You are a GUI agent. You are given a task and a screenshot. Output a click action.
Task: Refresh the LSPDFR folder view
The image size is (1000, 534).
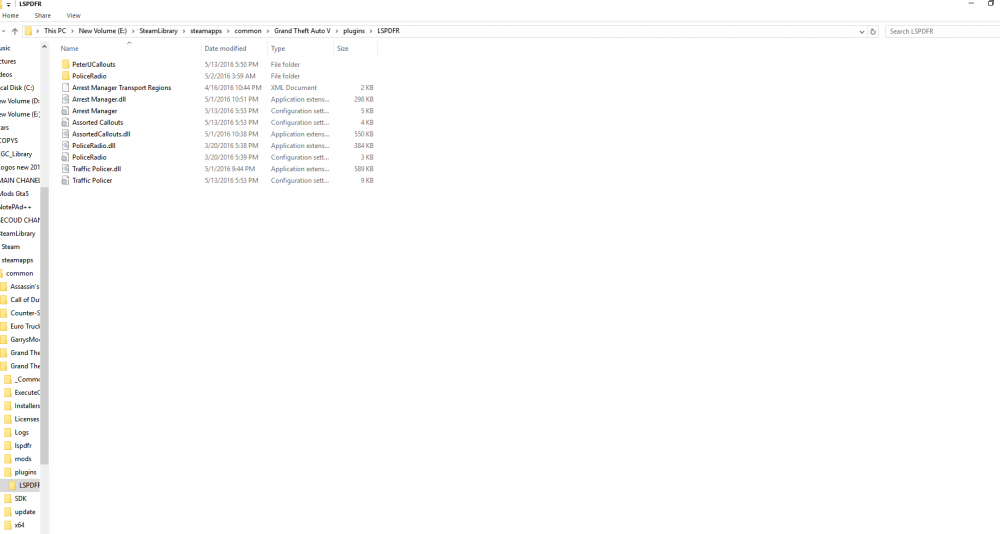(x=873, y=31)
